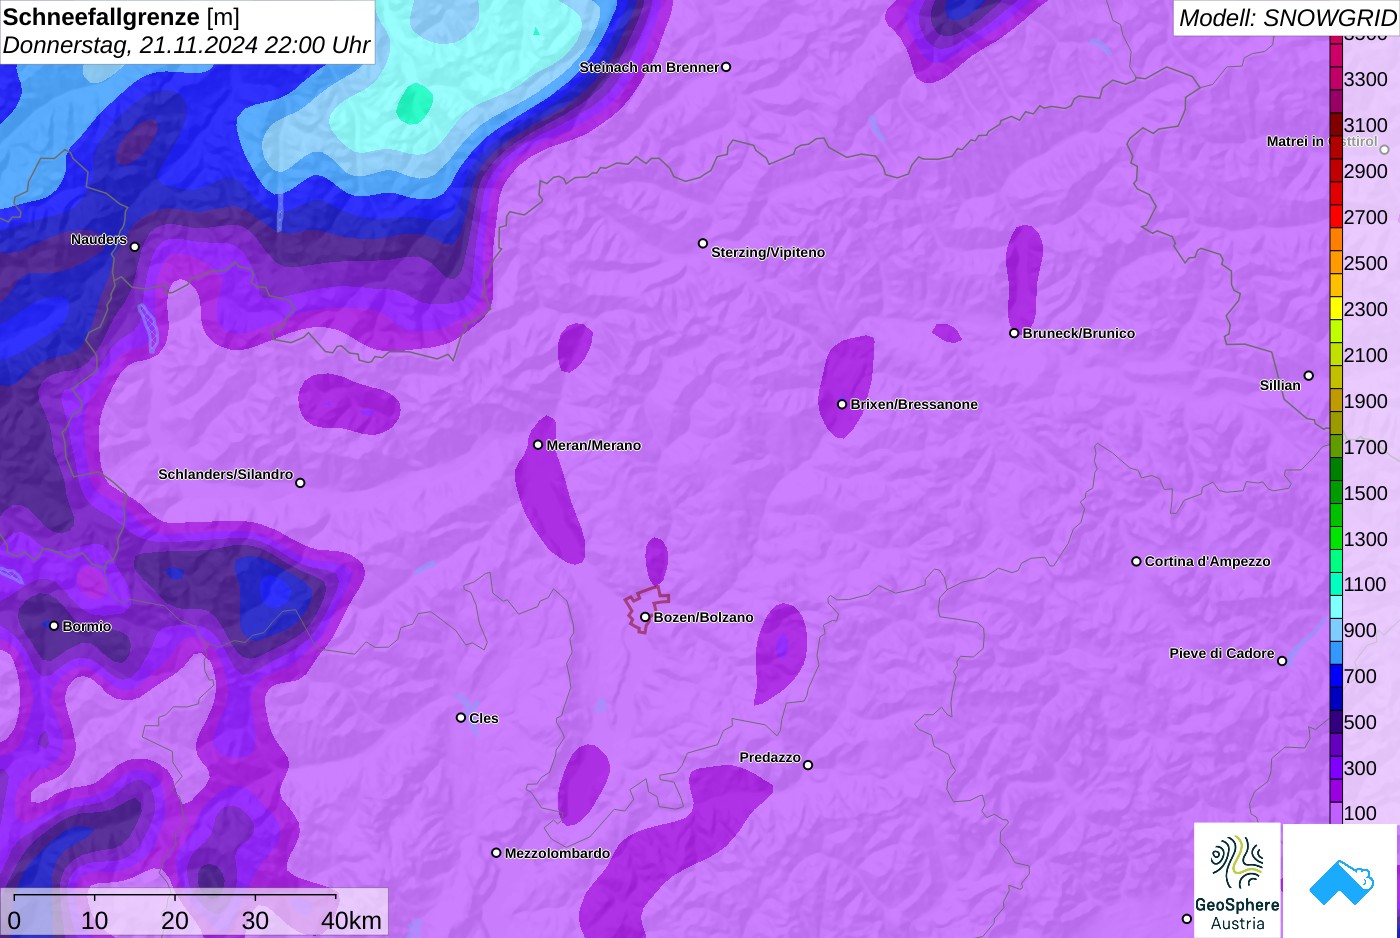Click the Sterzing/Vipiteno text label

(768, 252)
